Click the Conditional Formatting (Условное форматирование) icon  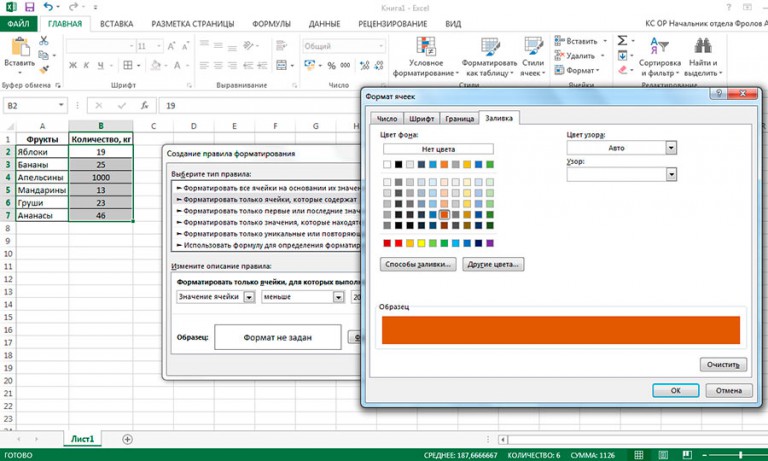coord(426,47)
